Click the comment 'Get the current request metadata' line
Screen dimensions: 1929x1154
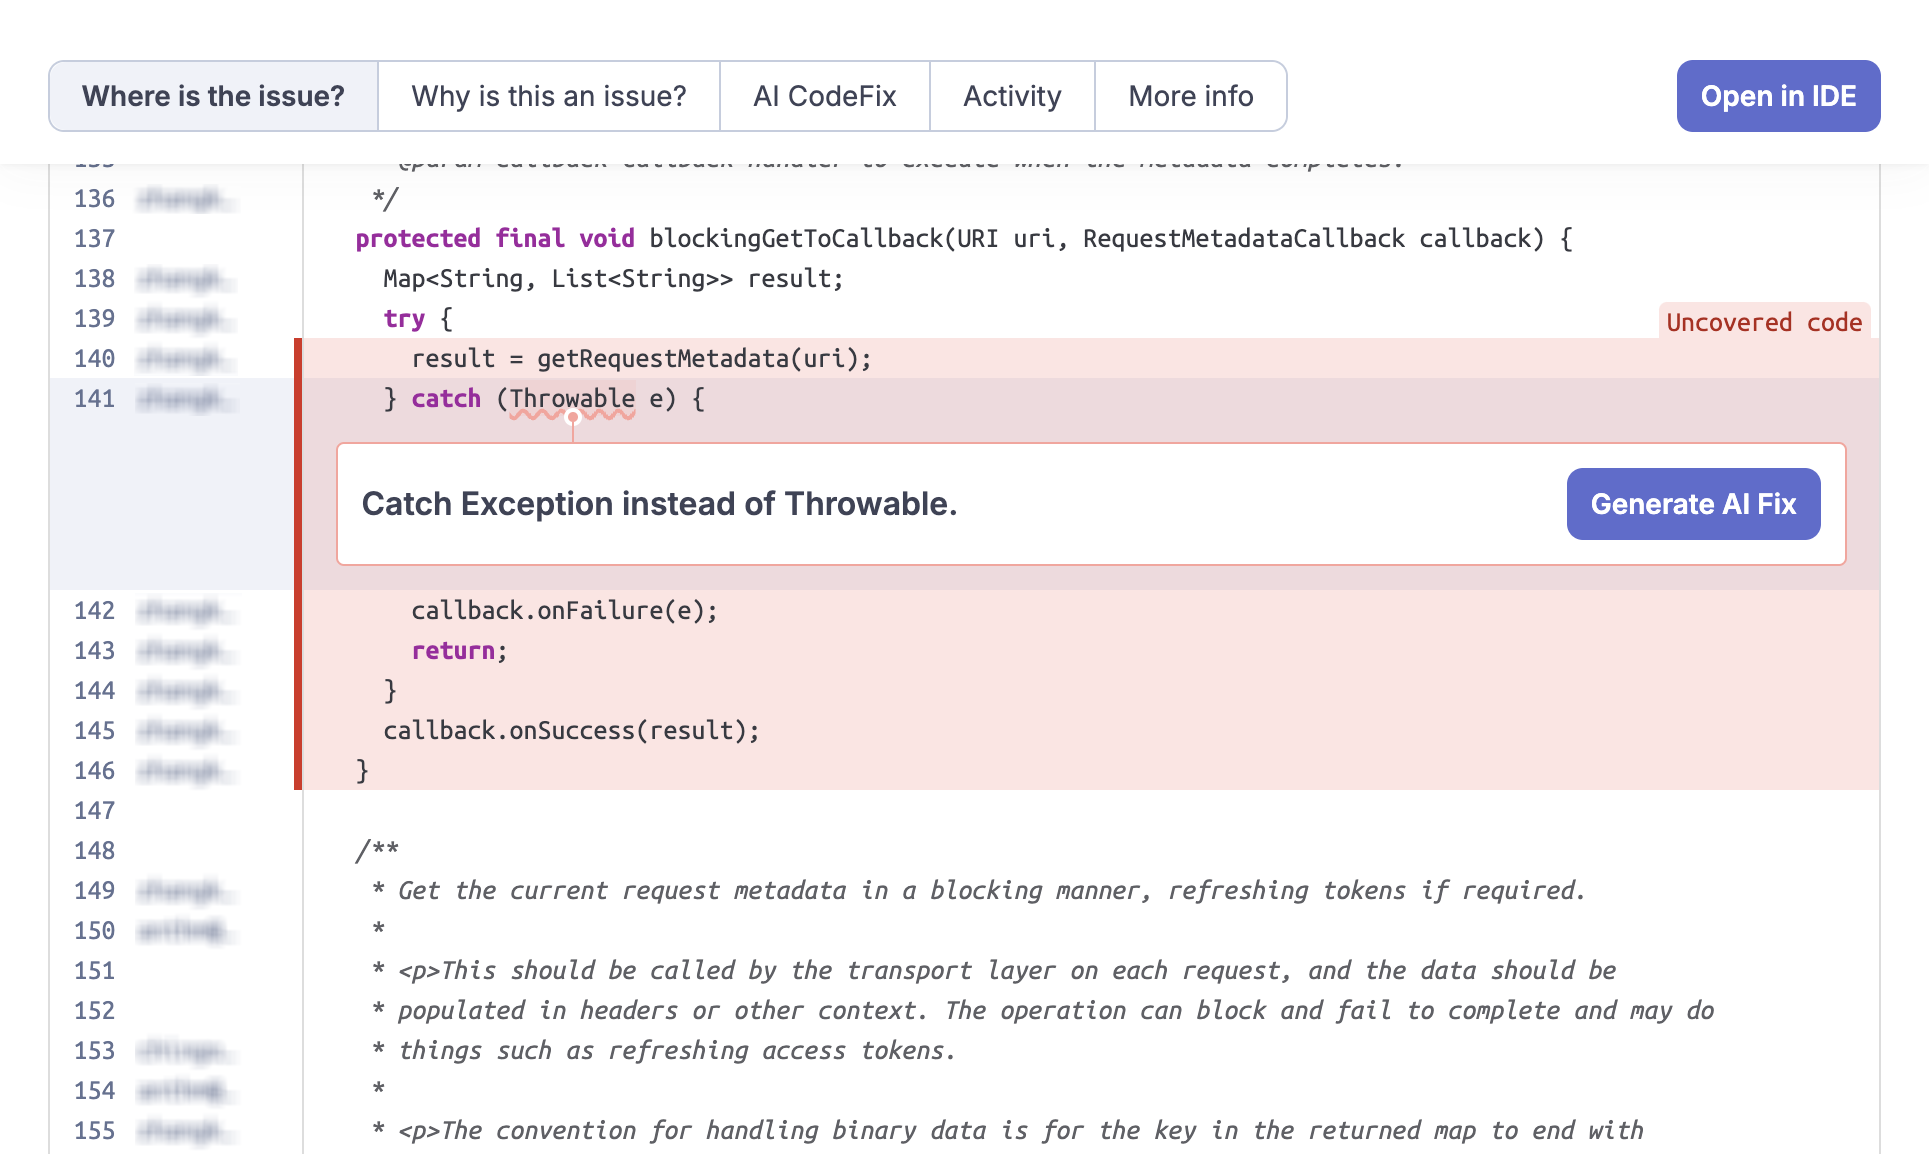(x=978, y=891)
